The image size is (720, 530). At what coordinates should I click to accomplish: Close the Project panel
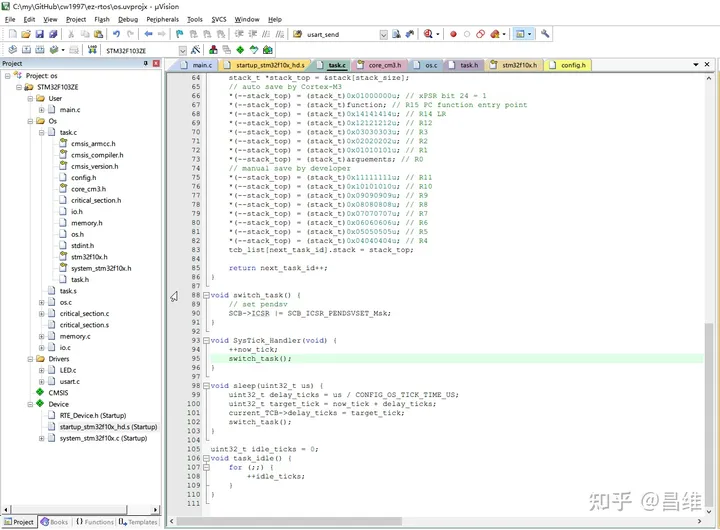[x=156, y=63]
